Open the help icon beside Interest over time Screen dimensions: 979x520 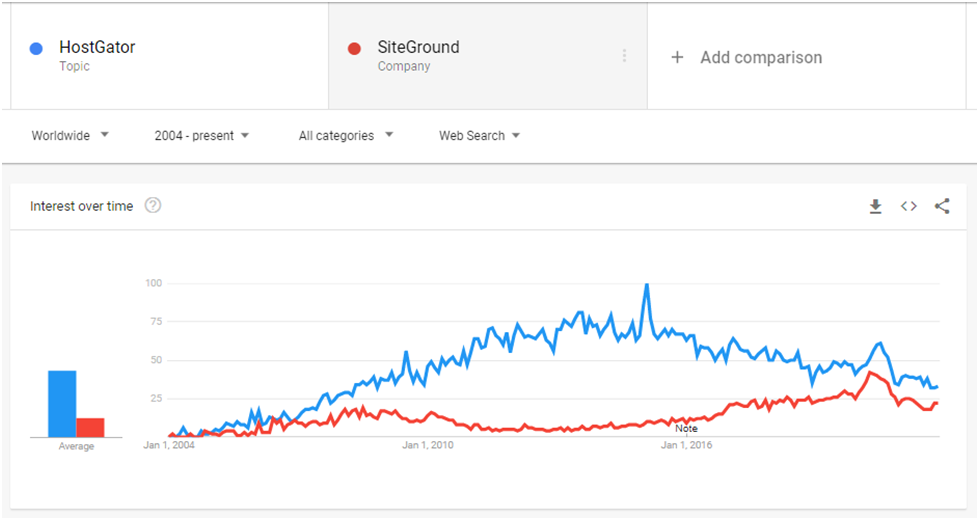point(153,205)
